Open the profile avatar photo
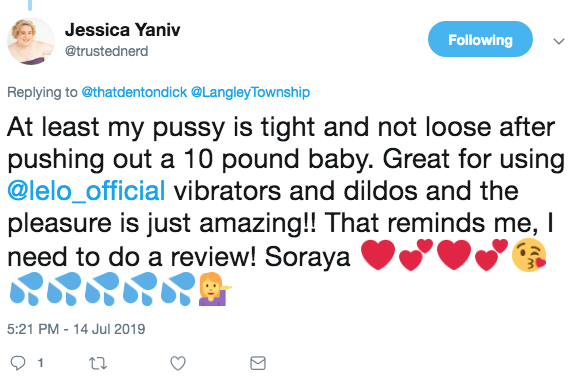This screenshot has height=382, width=578. click(31, 41)
